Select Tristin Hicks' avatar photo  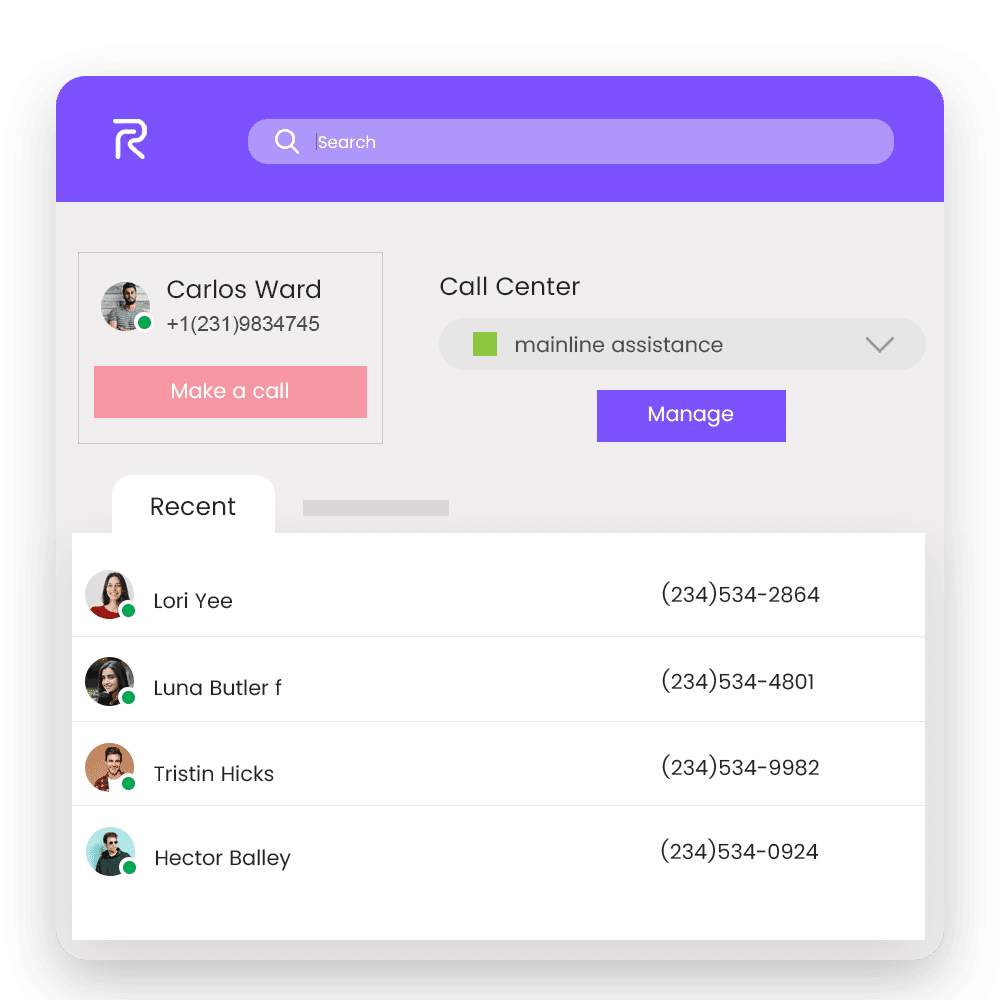[x=110, y=767]
